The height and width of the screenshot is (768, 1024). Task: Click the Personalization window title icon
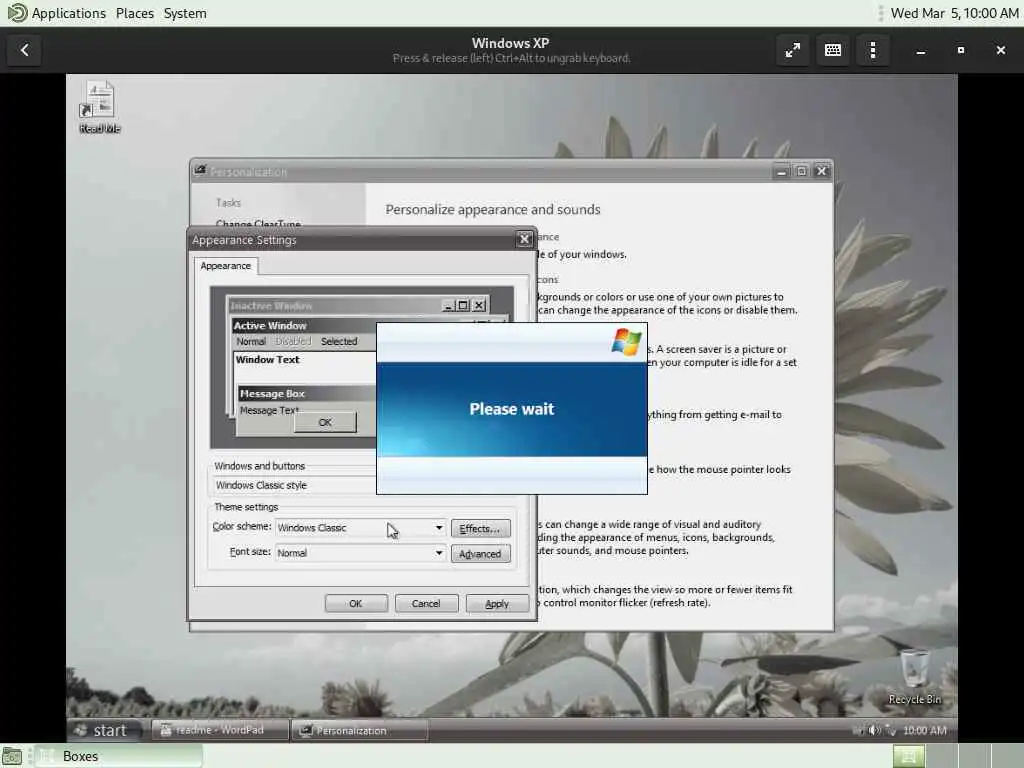pos(200,171)
